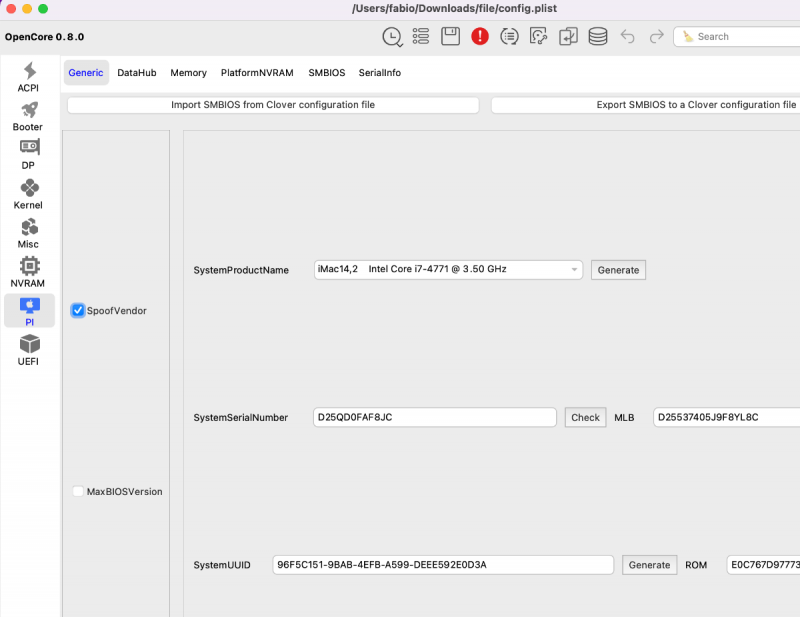
Task: Focus the SystemSerialNumber input field
Action: click(434, 417)
